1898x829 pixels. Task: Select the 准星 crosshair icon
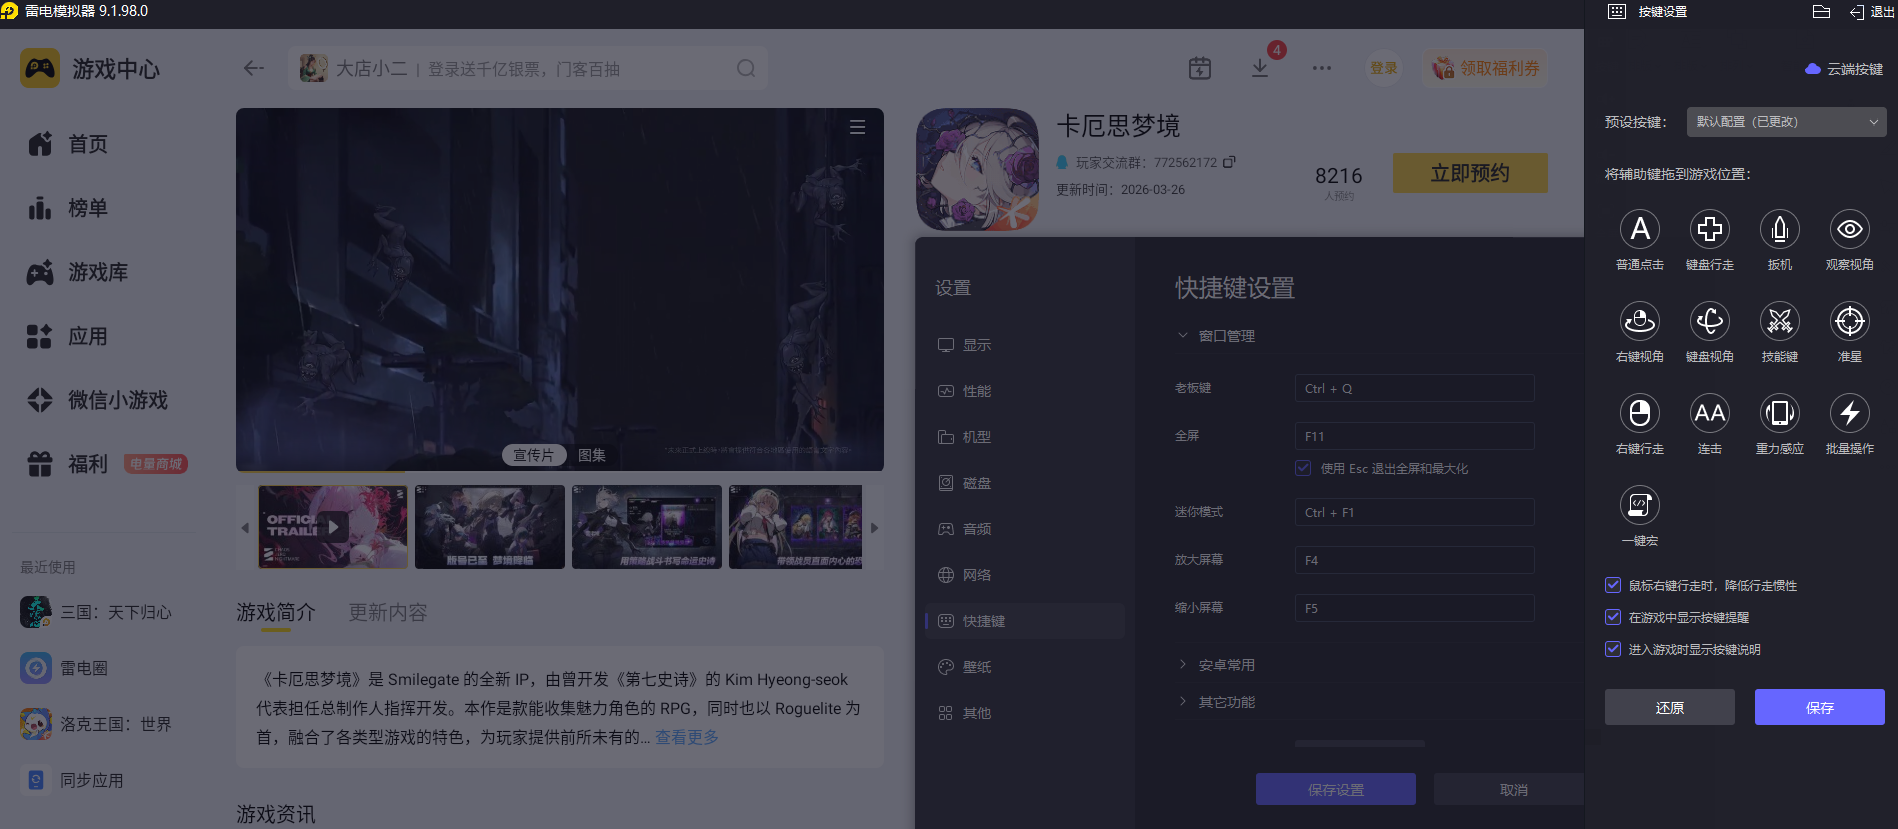click(1849, 322)
